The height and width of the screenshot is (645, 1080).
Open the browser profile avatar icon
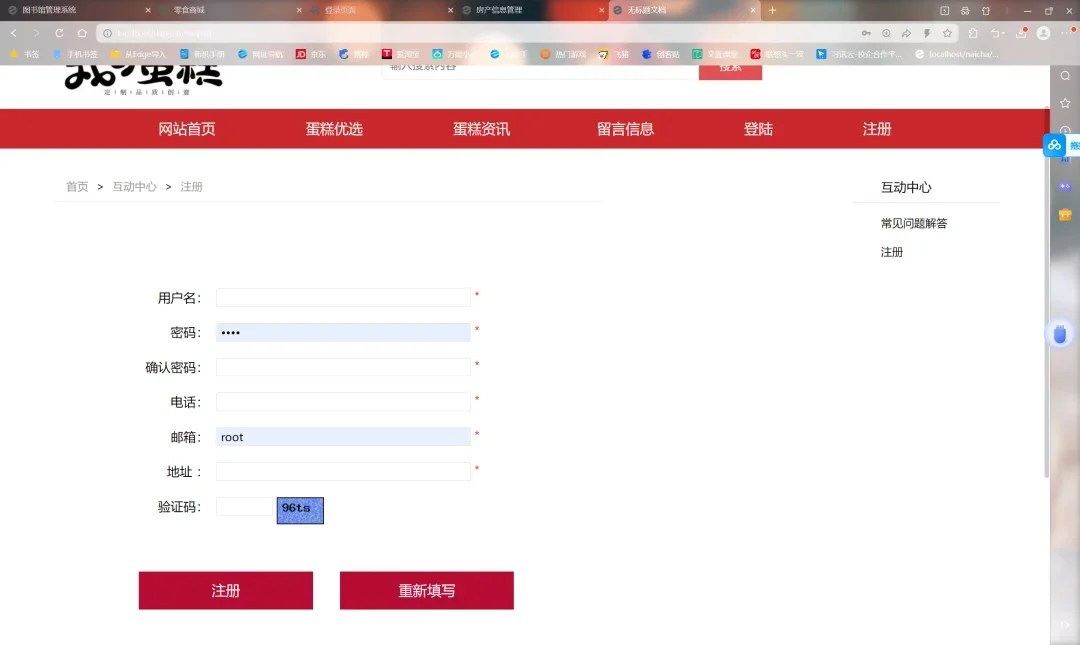pos(1043,33)
